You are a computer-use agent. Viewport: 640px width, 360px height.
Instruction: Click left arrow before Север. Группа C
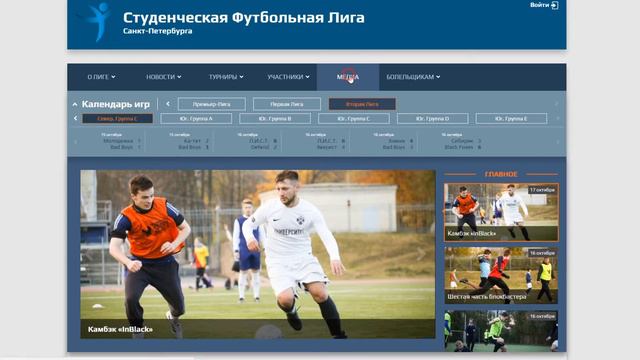coord(76,118)
